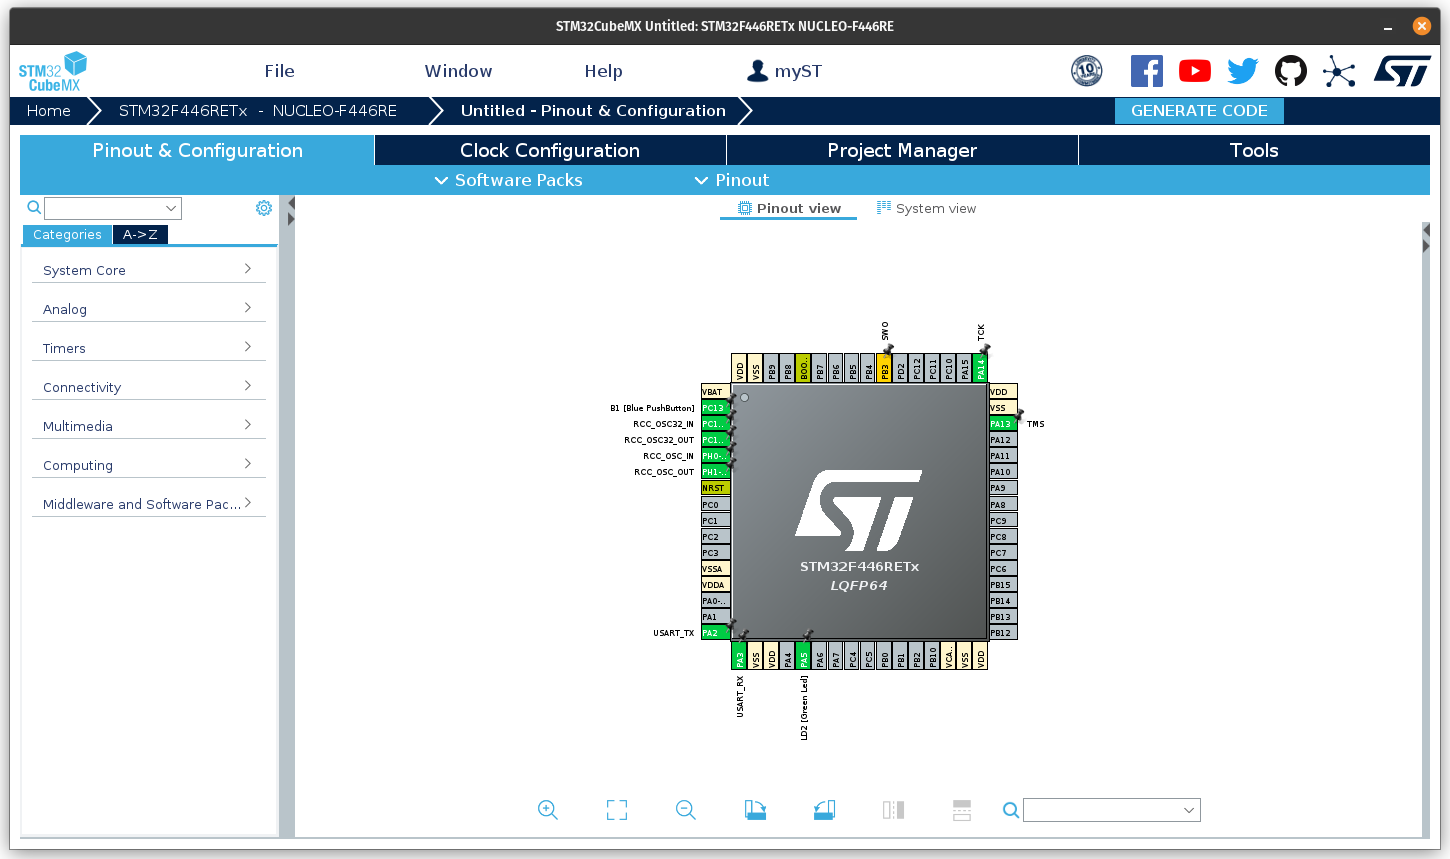Click the STM32CubeMX logo

(53, 72)
